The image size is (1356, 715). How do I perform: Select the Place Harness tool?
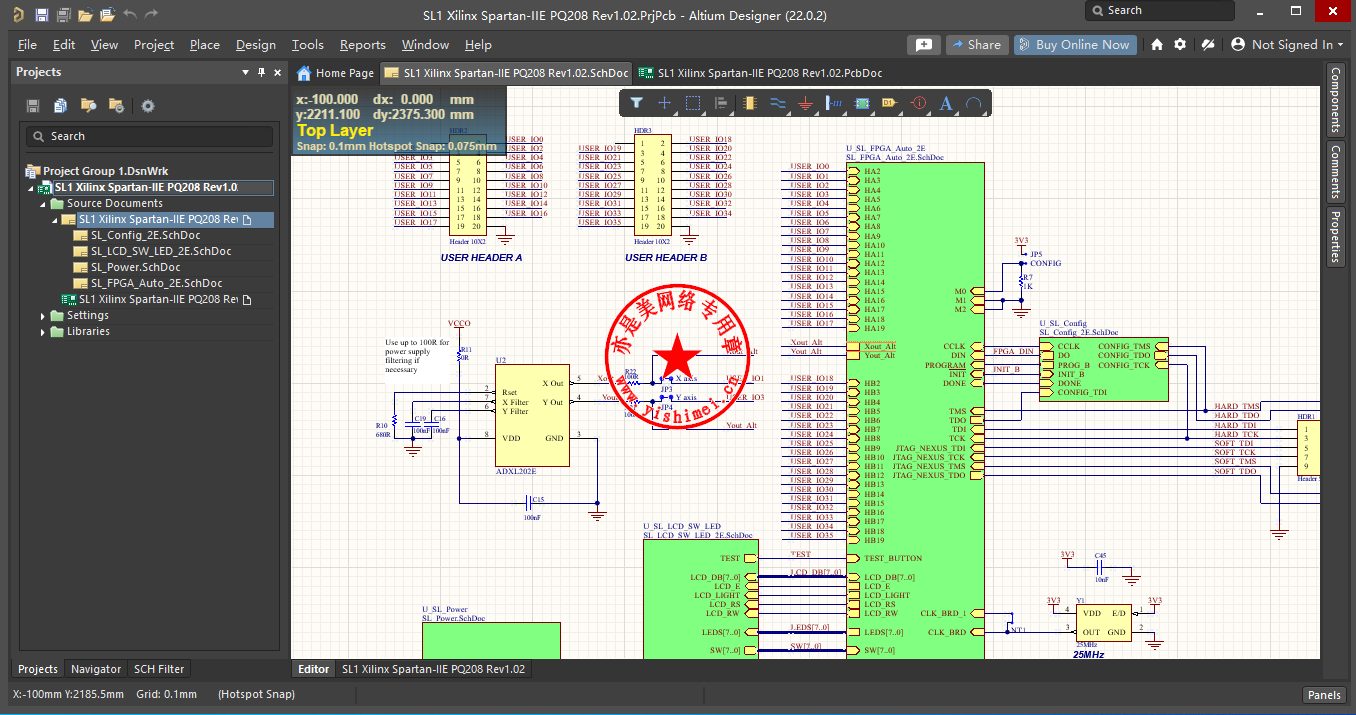(x=835, y=103)
